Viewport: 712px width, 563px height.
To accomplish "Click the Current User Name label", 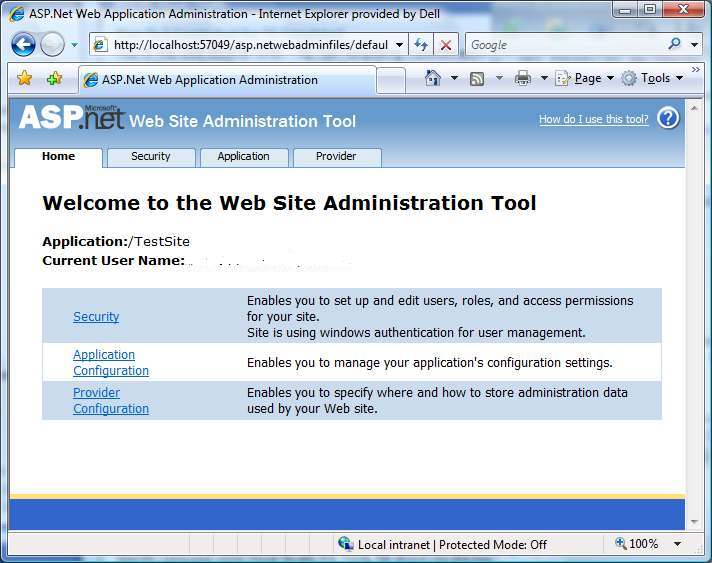I will coord(114,261).
